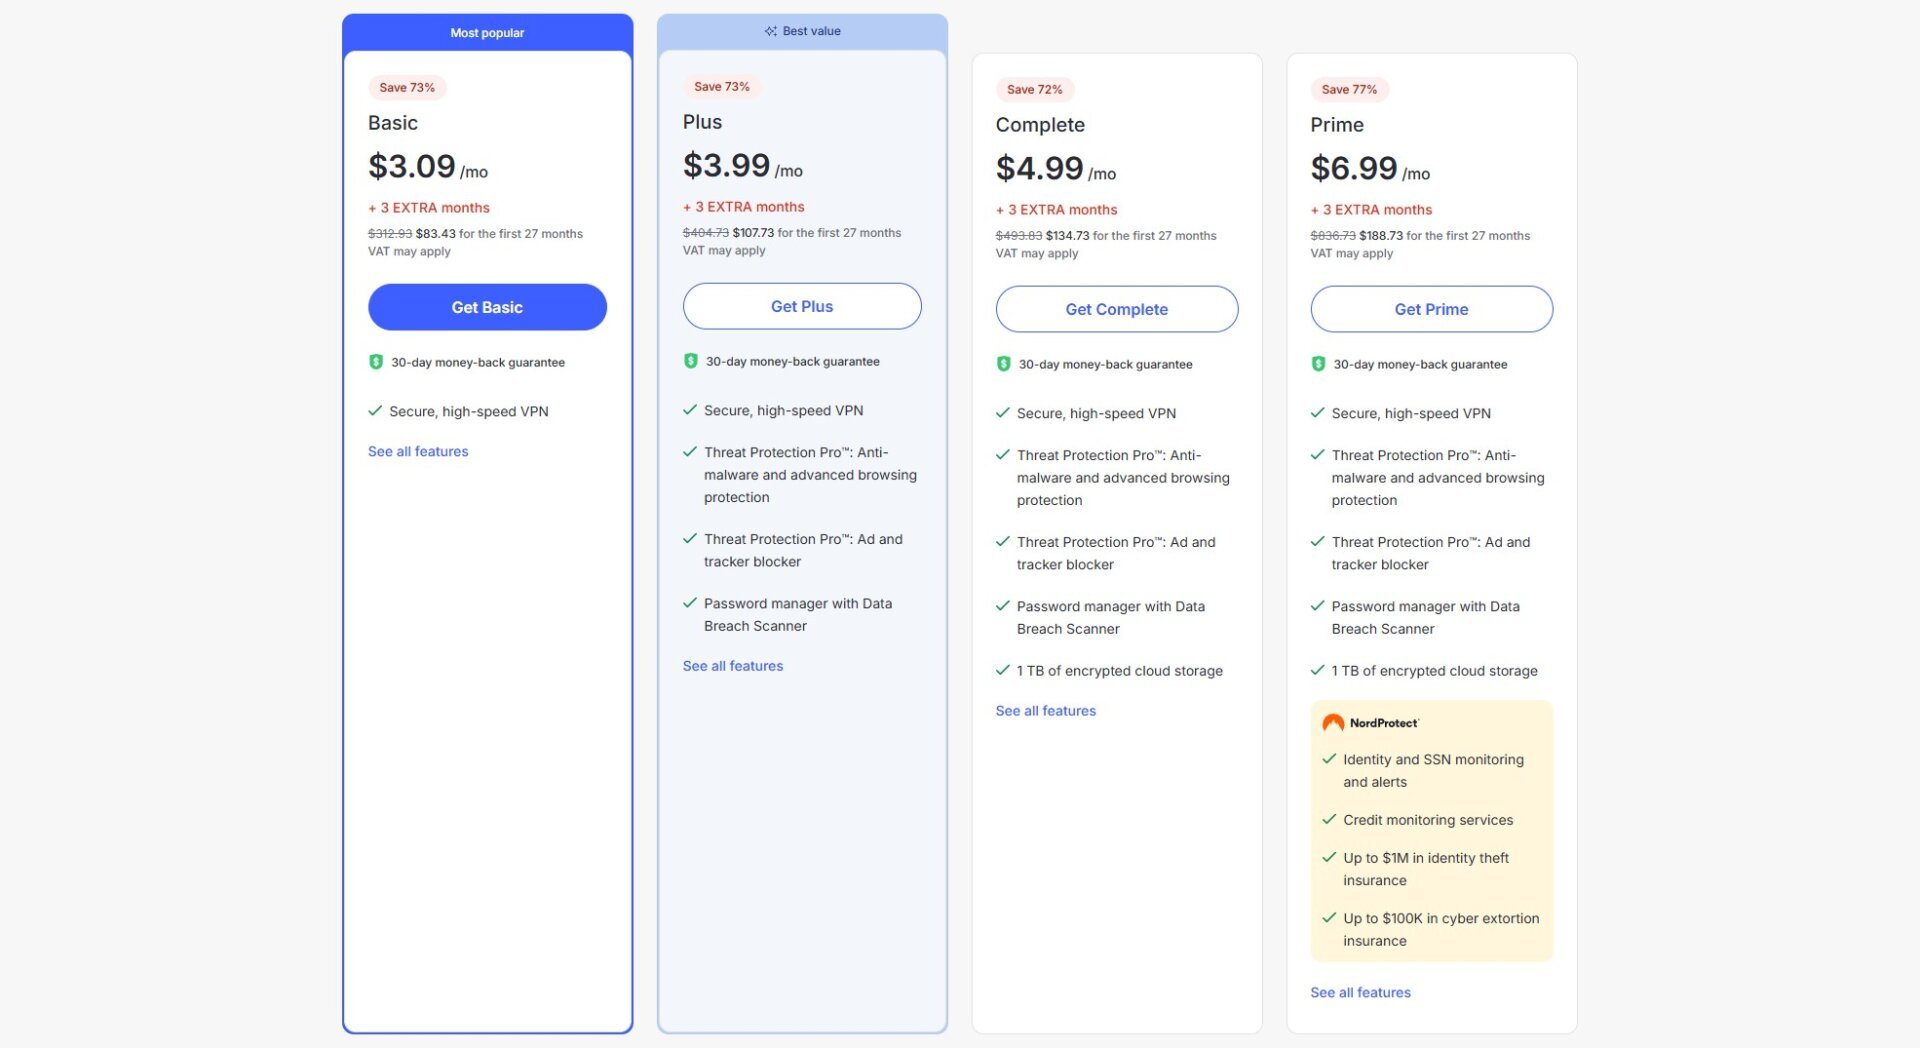The width and height of the screenshot is (1920, 1048).
Task: Click the Basic plan title
Action: [393, 123]
